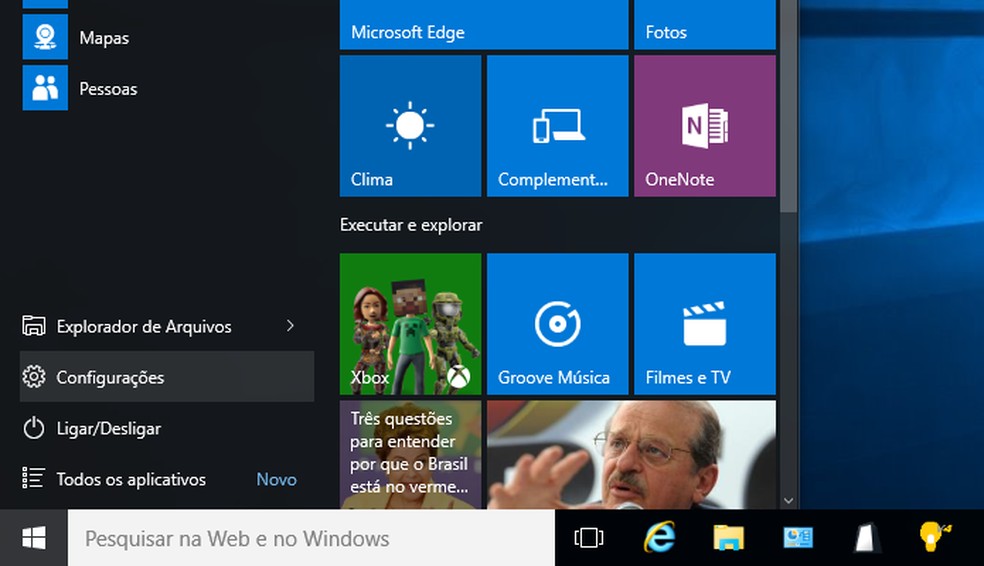Click the Todos os aplicativos list icon
The height and width of the screenshot is (566, 984).
tap(33, 478)
